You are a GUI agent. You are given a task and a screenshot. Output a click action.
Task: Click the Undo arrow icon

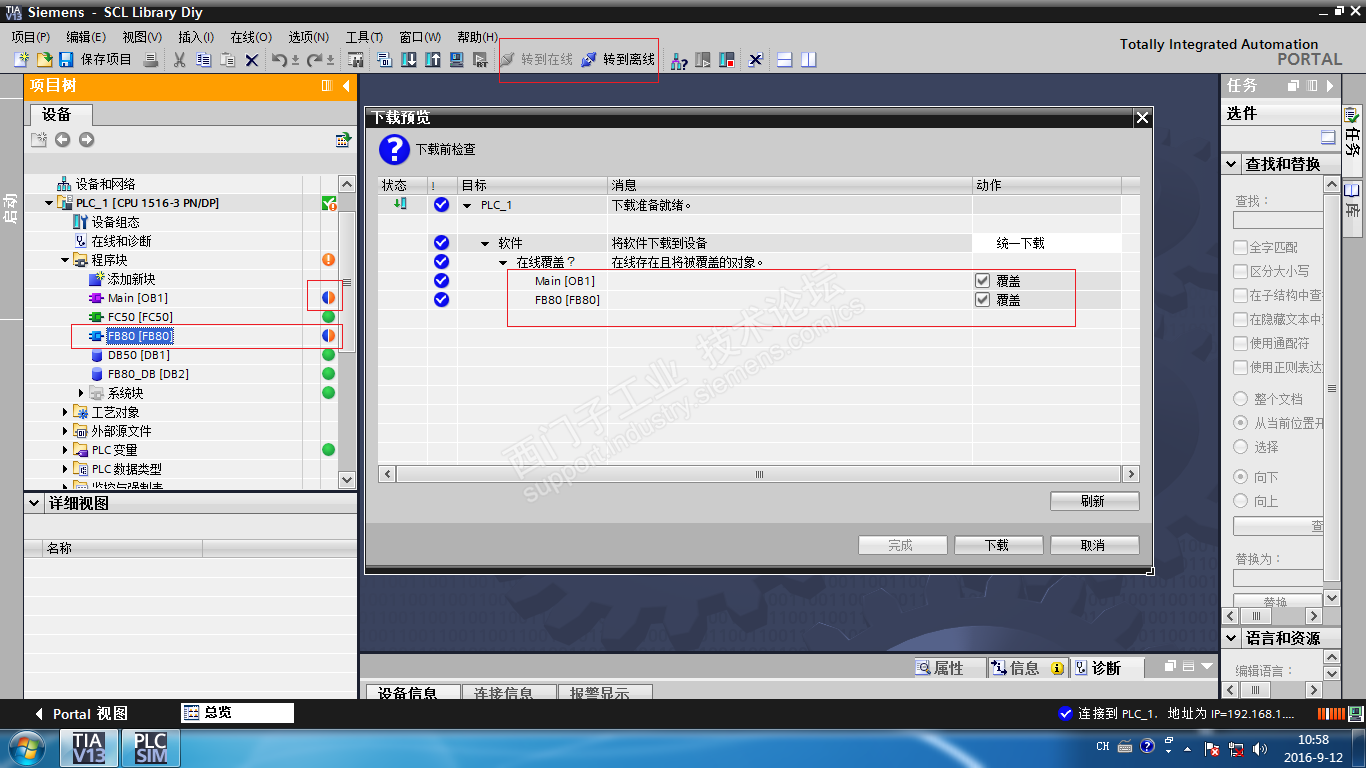280,60
